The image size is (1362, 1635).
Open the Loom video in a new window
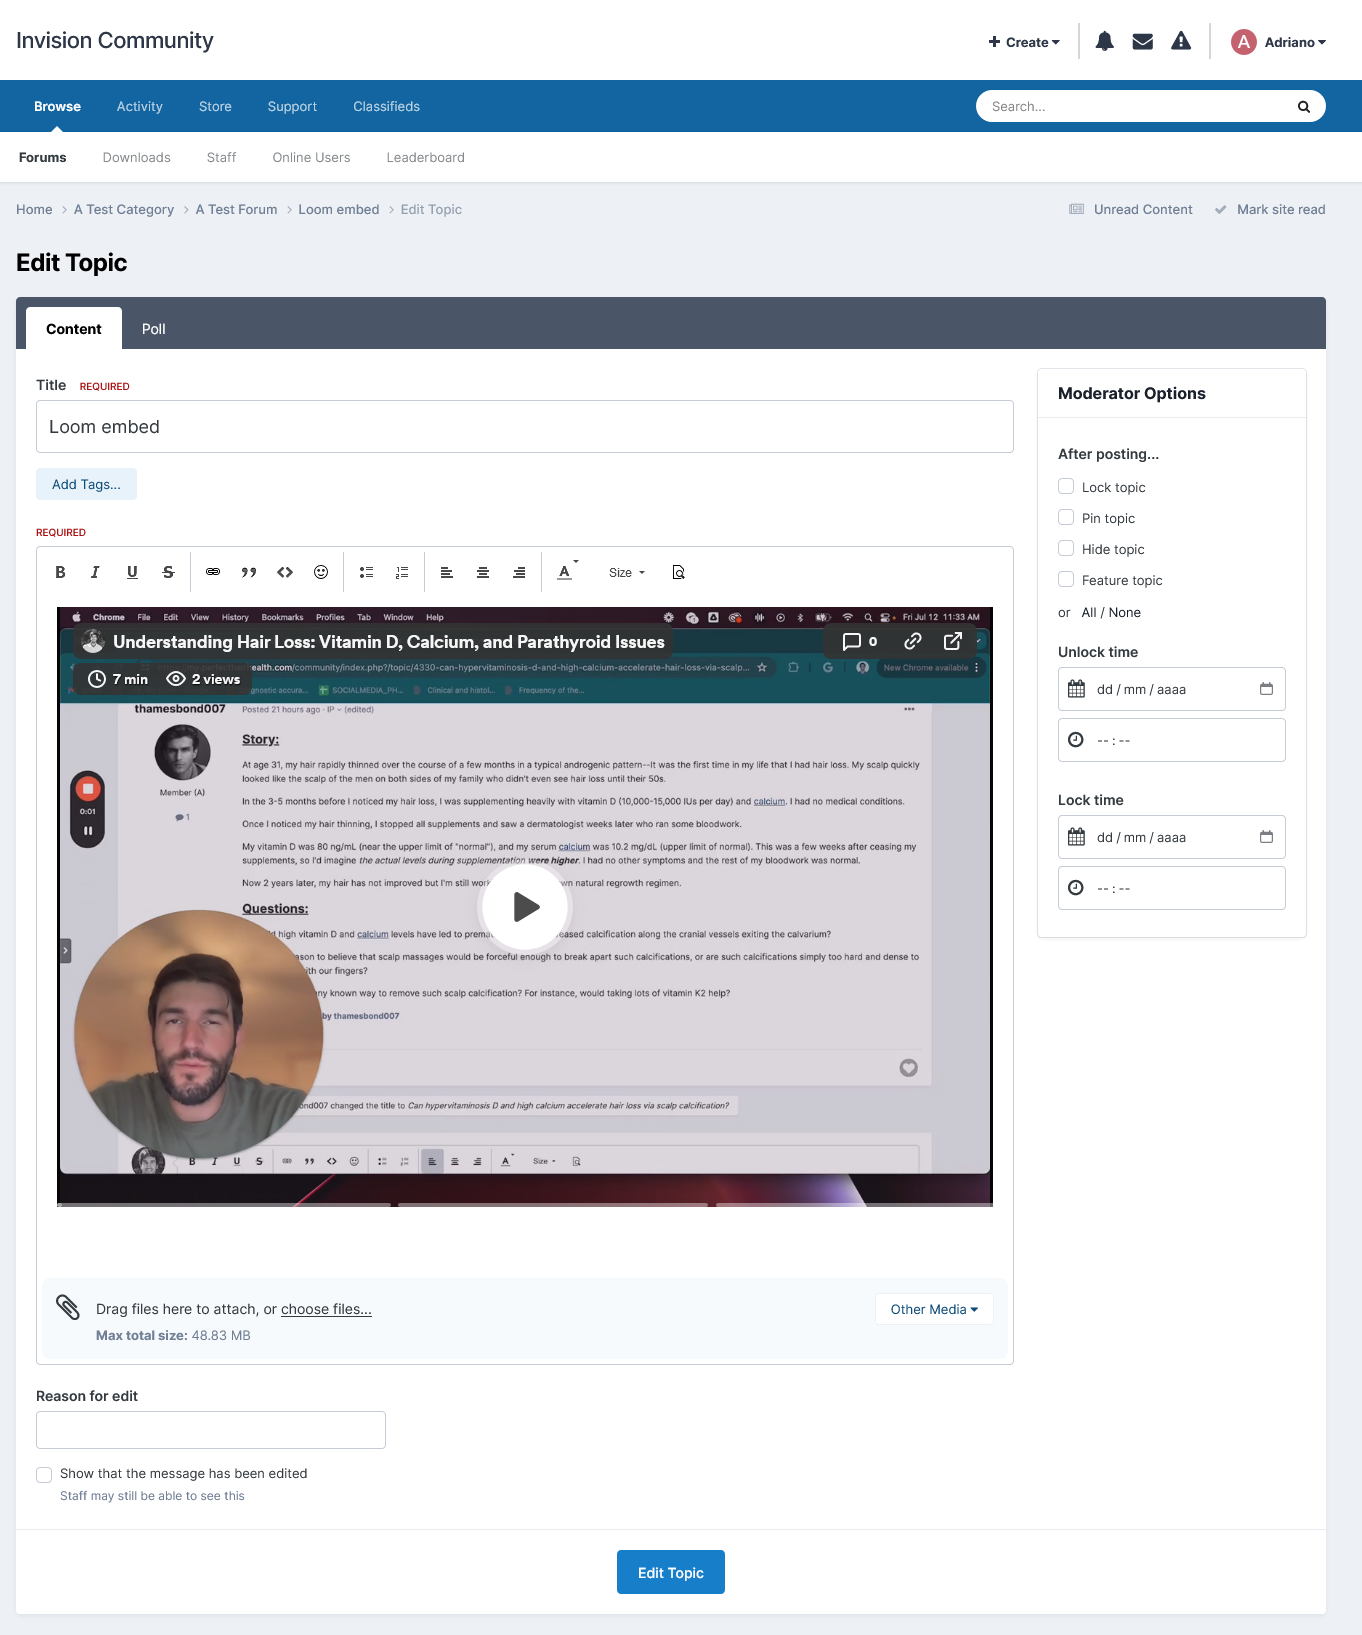click(x=953, y=641)
